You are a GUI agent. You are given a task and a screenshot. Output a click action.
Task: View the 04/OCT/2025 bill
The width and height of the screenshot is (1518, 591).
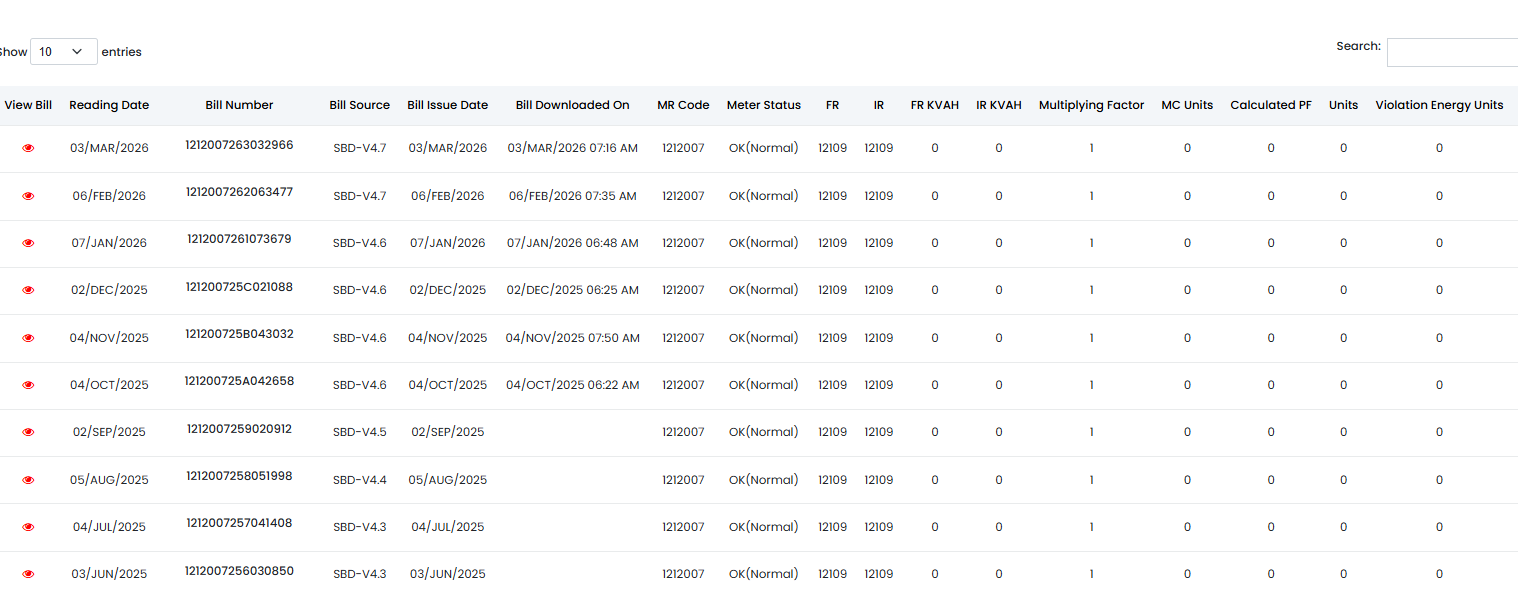click(x=28, y=385)
